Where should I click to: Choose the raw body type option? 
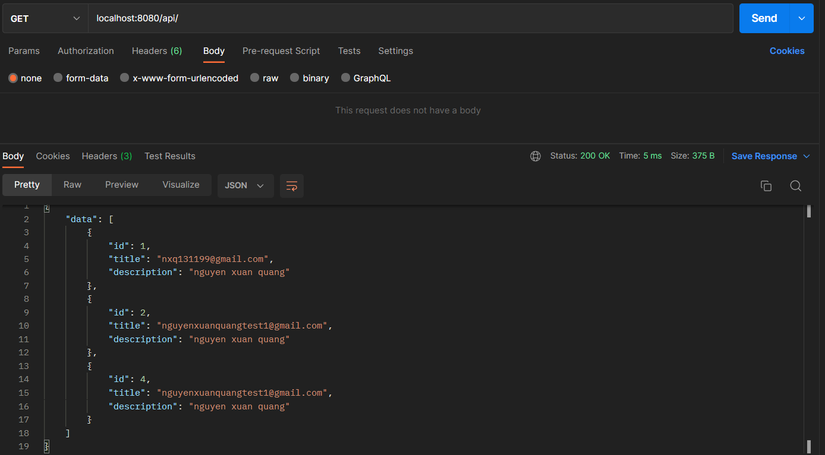pyautogui.click(x=256, y=78)
